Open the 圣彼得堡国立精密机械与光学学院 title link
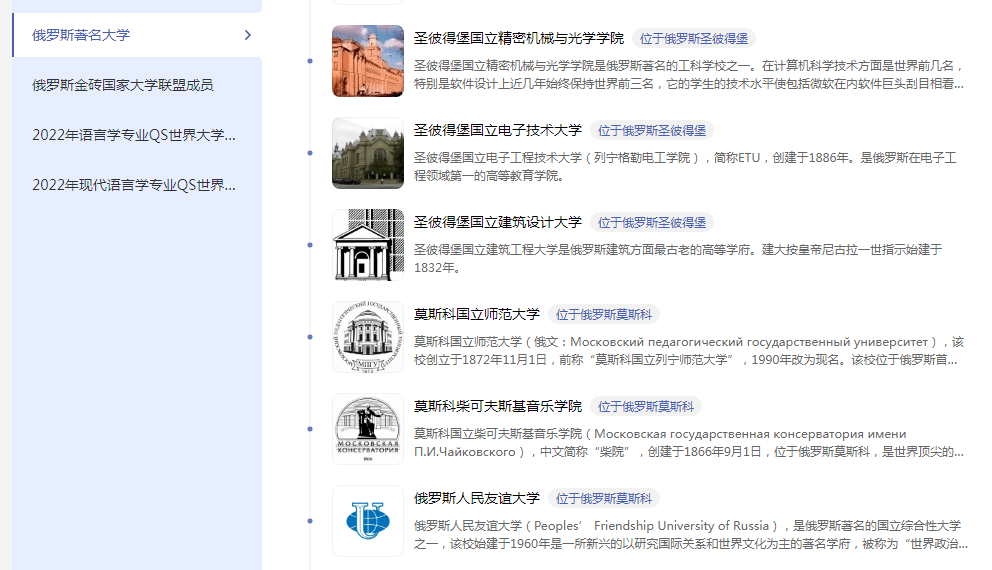Screen dimensions: 992x570 [x=519, y=38]
